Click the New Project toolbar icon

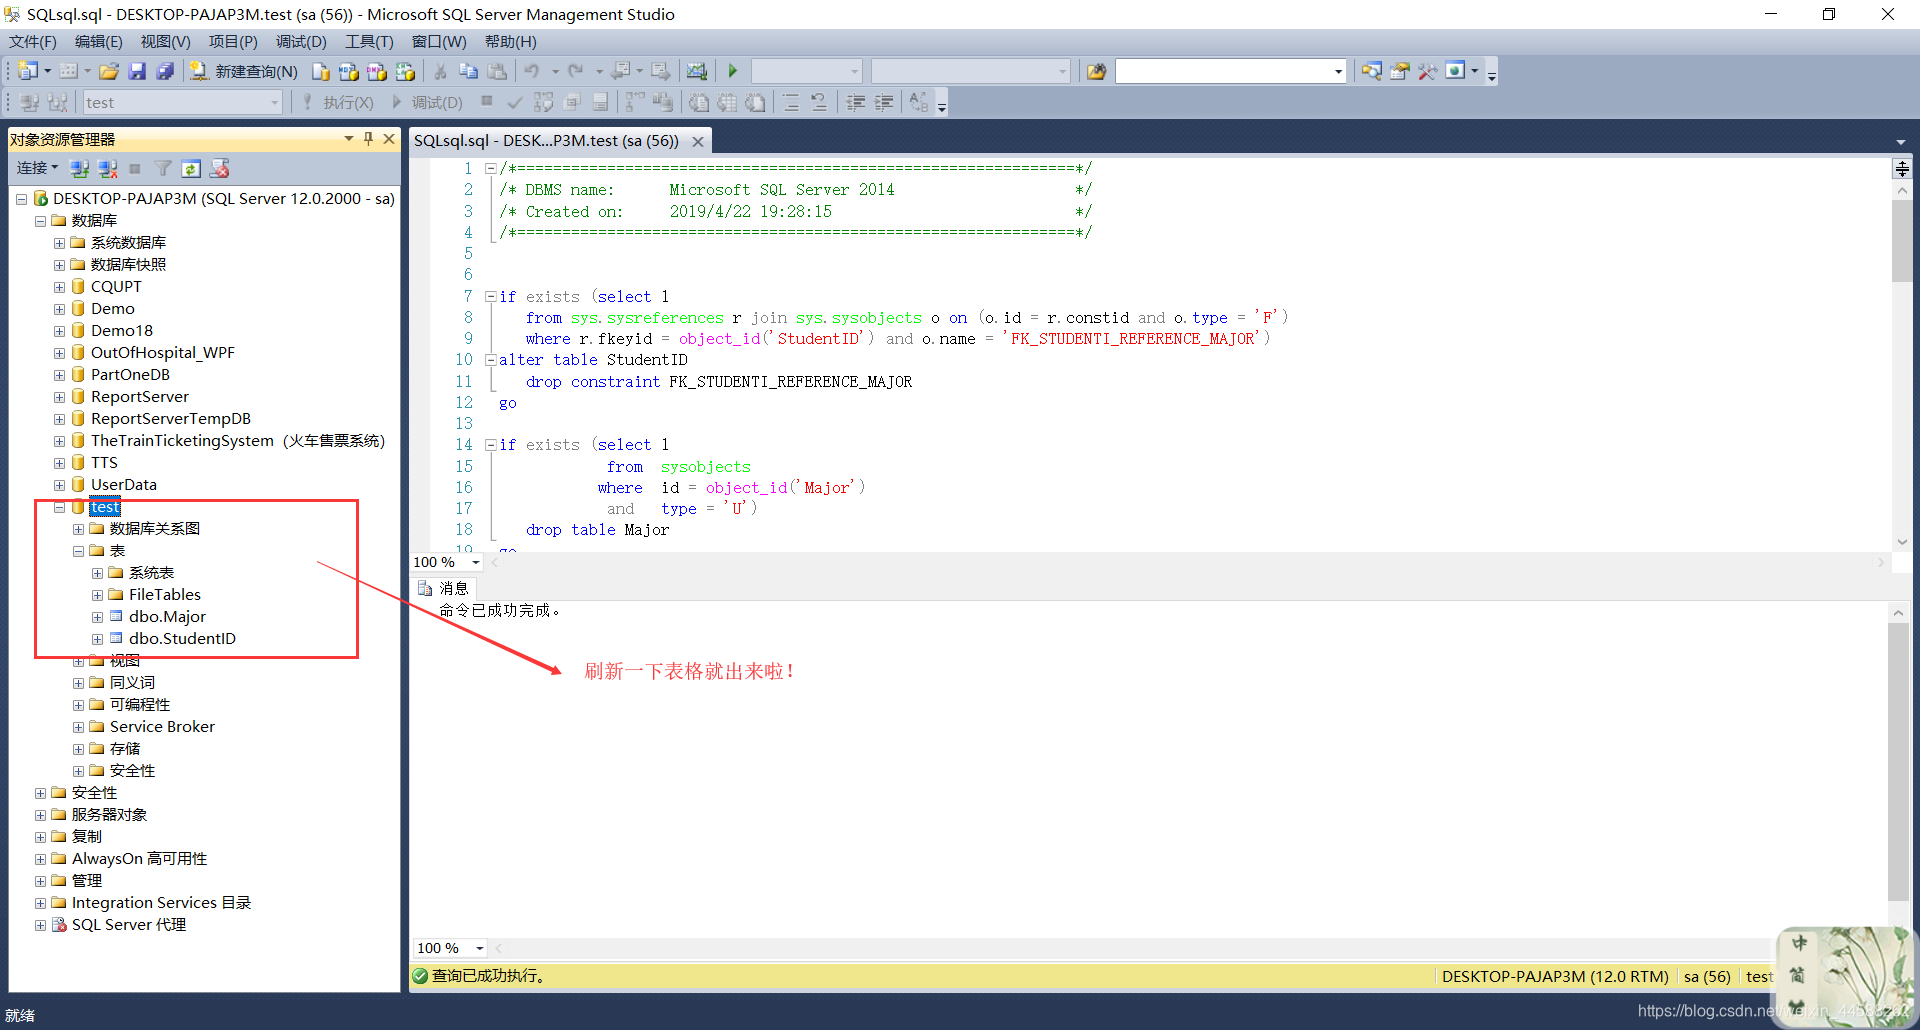(28, 71)
